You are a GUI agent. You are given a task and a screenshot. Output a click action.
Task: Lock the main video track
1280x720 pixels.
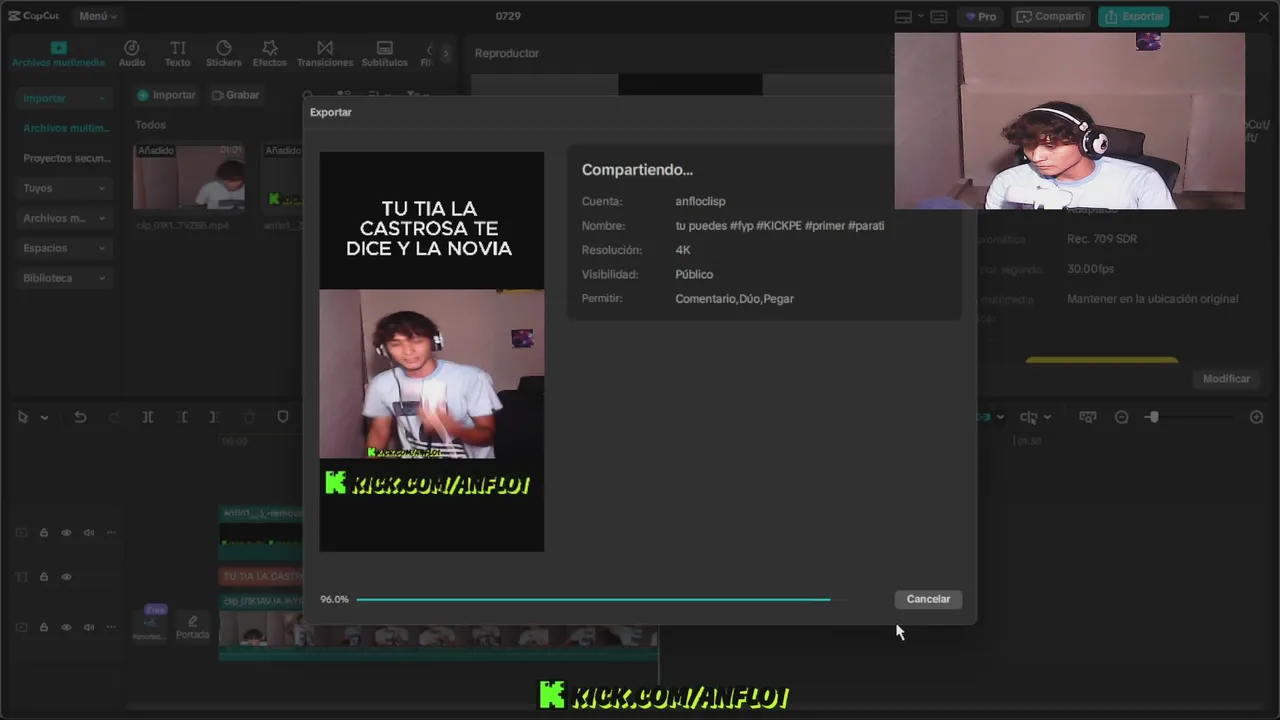(x=44, y=627)
